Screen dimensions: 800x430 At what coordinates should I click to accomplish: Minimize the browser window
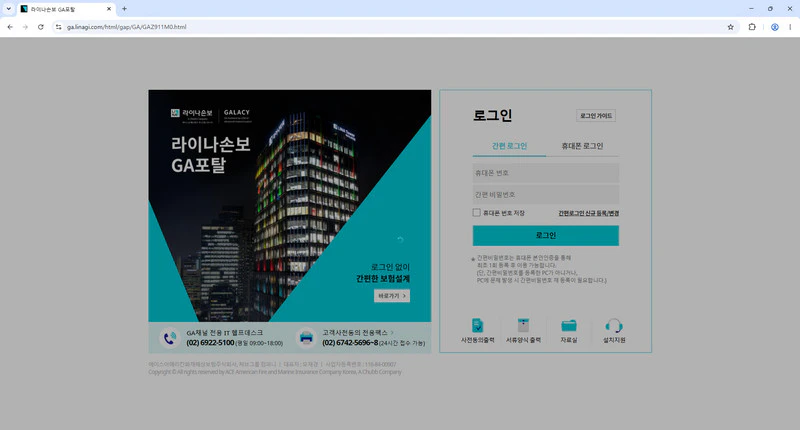point(751,9)
